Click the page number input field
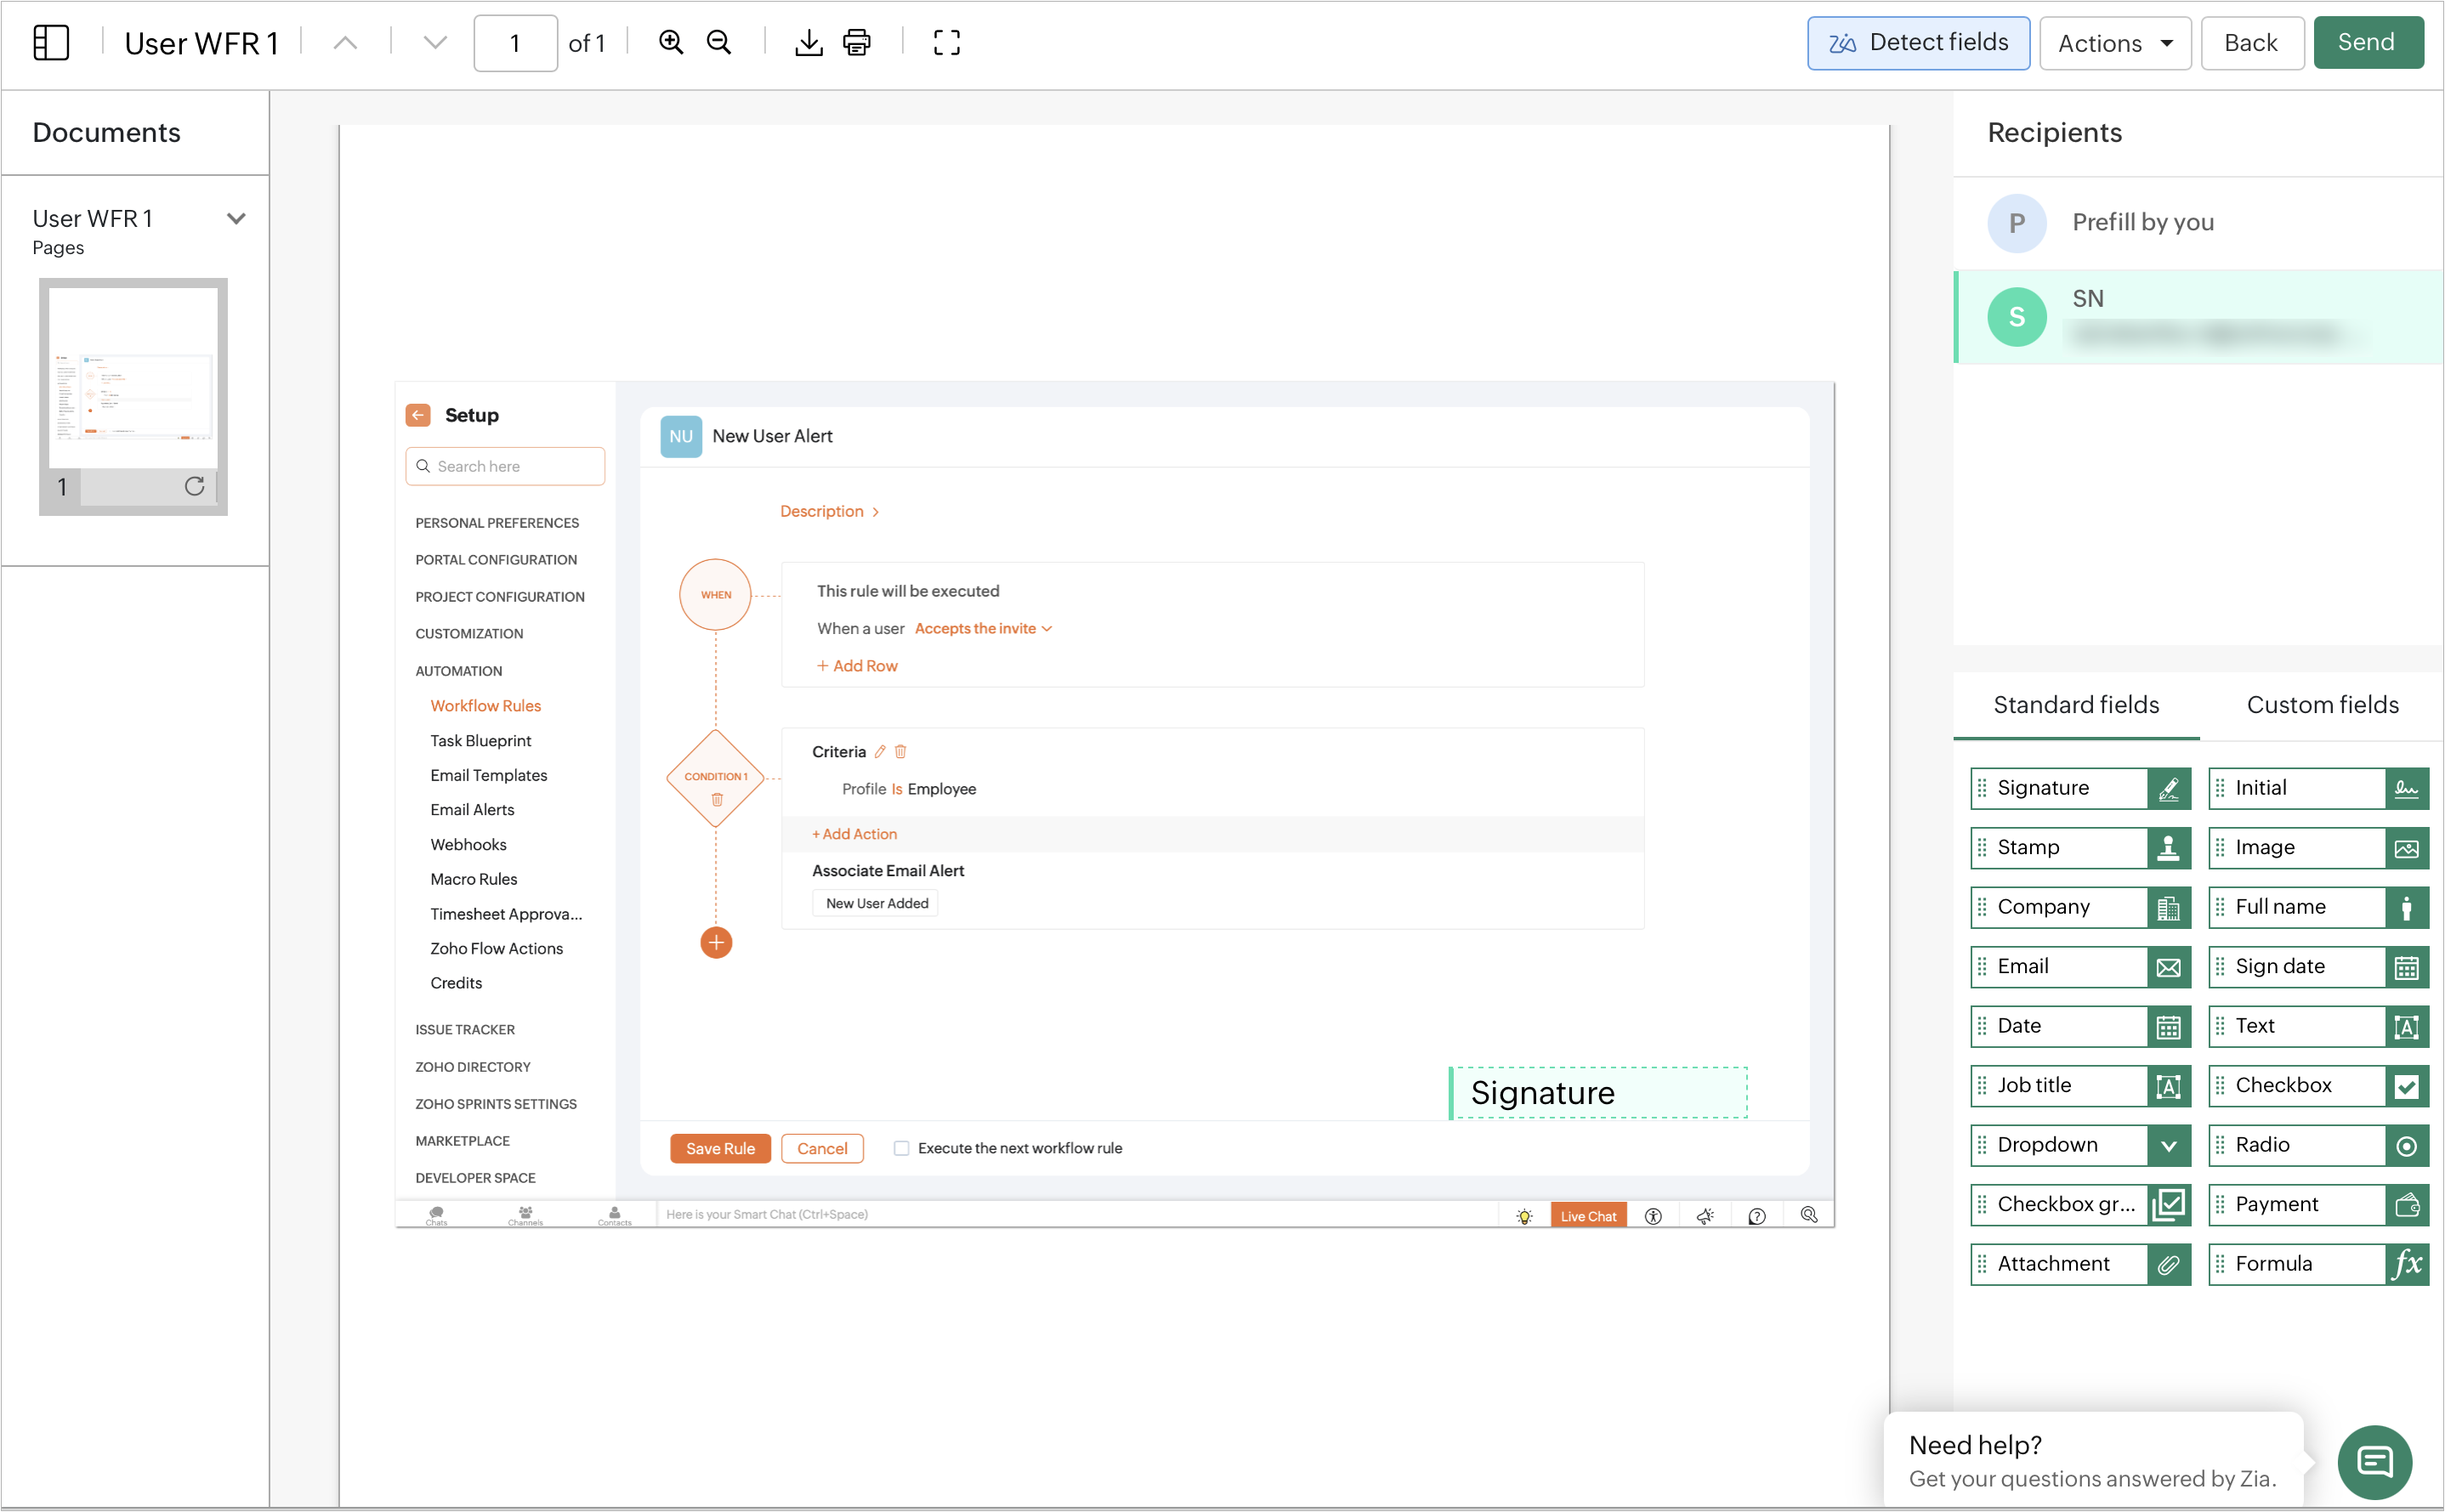2445x1512 pixels. (515, 43)
